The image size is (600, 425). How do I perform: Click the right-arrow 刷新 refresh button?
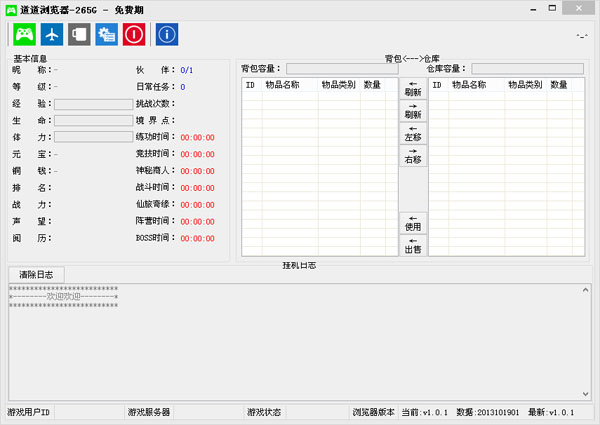412,111
